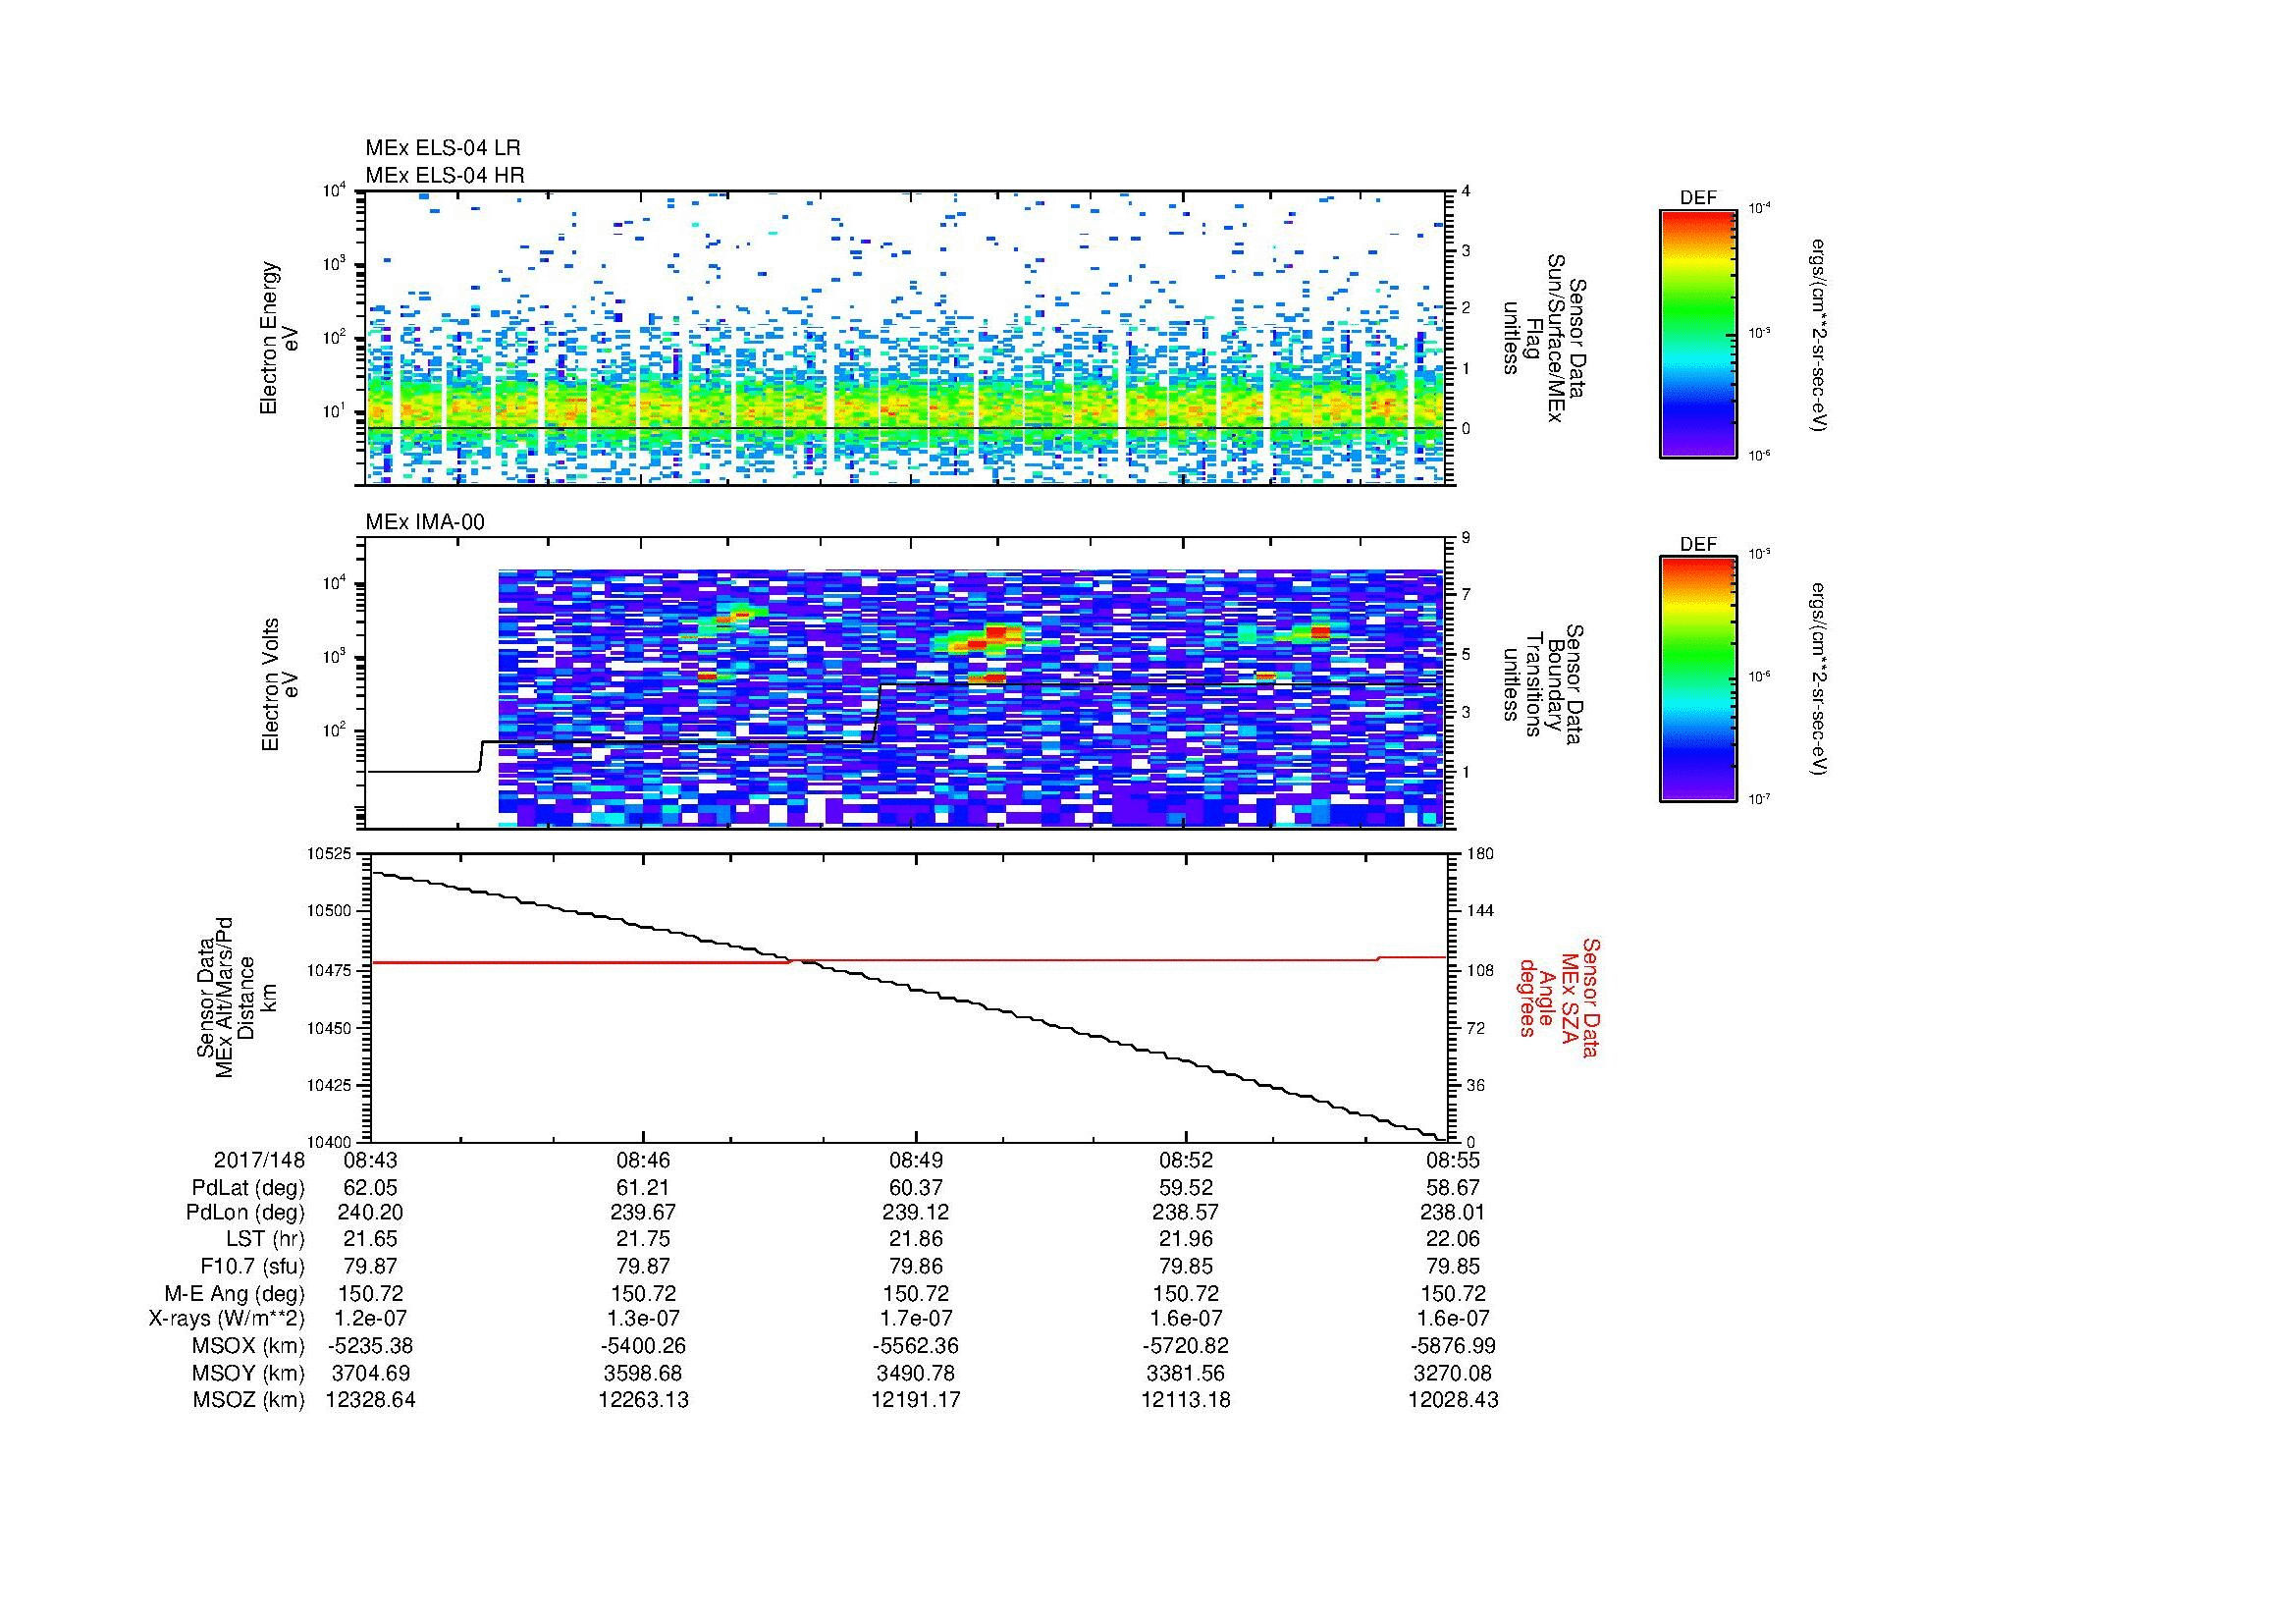Image resolution: width=2296 pixels, height=1623 pixels.
Task: Click the 10475 altitude axis tick
Action: tap(329, 970)
